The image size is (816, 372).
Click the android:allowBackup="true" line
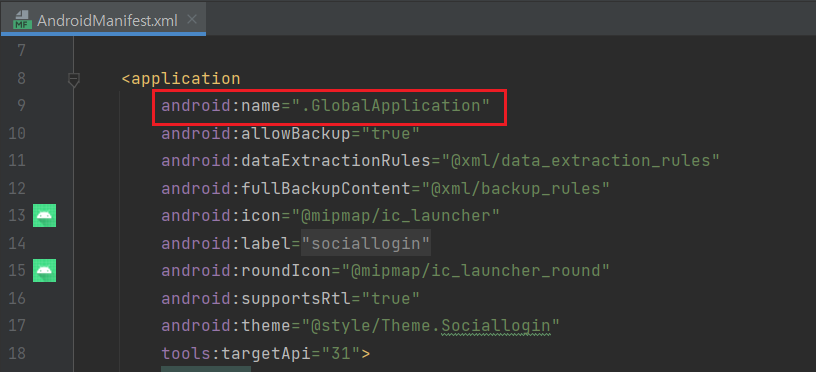(x=290, y=134)
